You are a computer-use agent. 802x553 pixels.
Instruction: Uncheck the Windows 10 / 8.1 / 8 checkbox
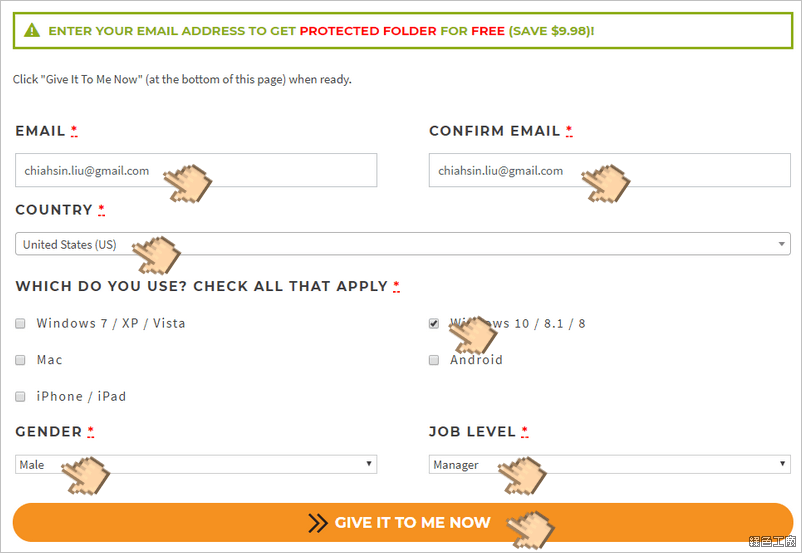[x=434, y=323]
